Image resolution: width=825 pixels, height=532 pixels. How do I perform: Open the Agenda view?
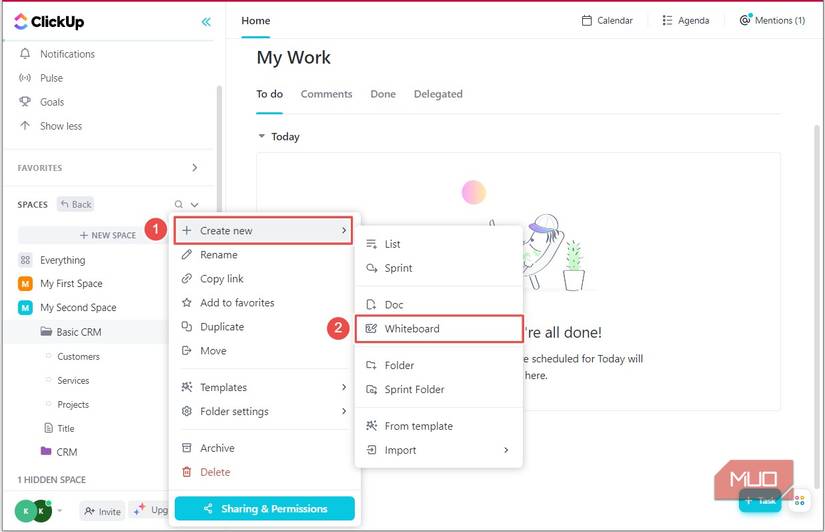pyautogui.click(x=686, y=21)
